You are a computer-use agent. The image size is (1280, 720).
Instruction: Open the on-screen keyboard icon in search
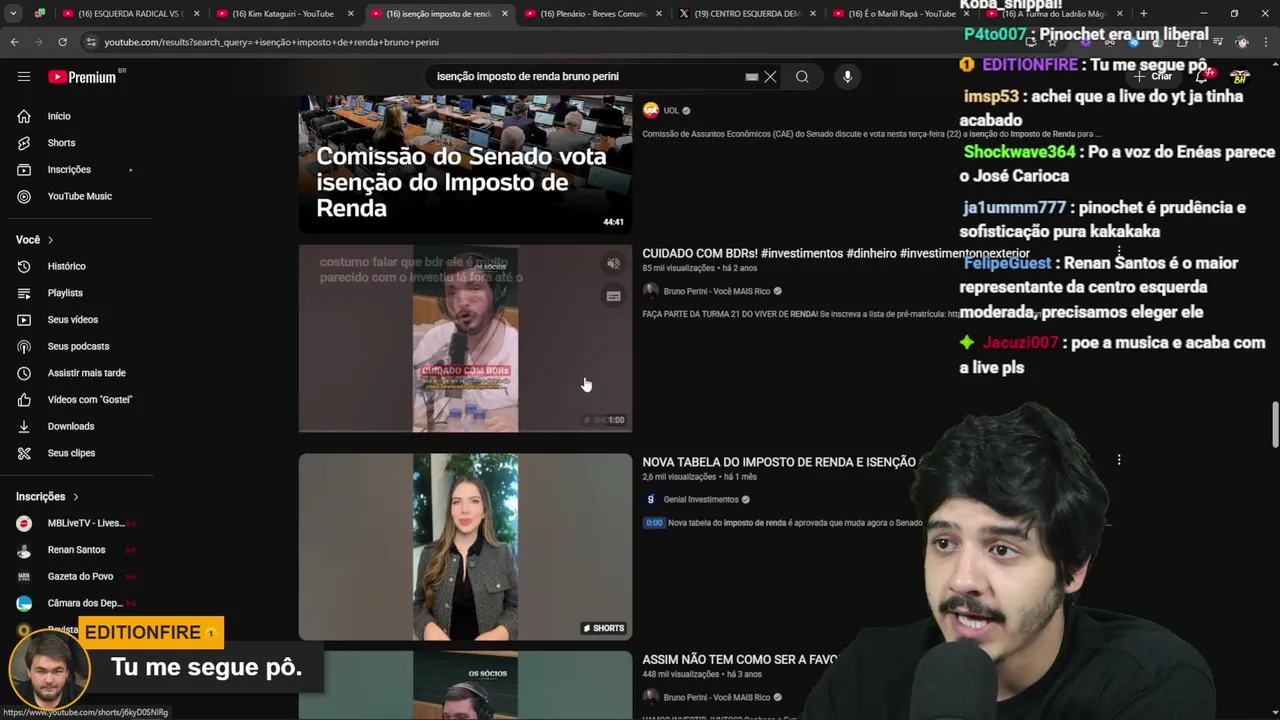coord(751,77)
